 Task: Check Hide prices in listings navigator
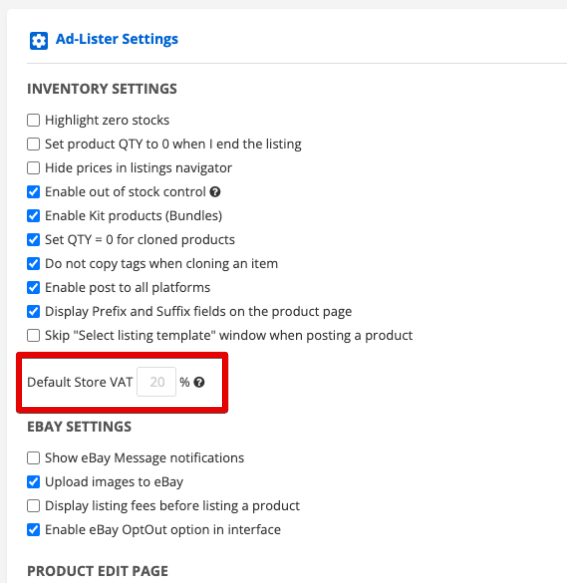pos(33,168)
